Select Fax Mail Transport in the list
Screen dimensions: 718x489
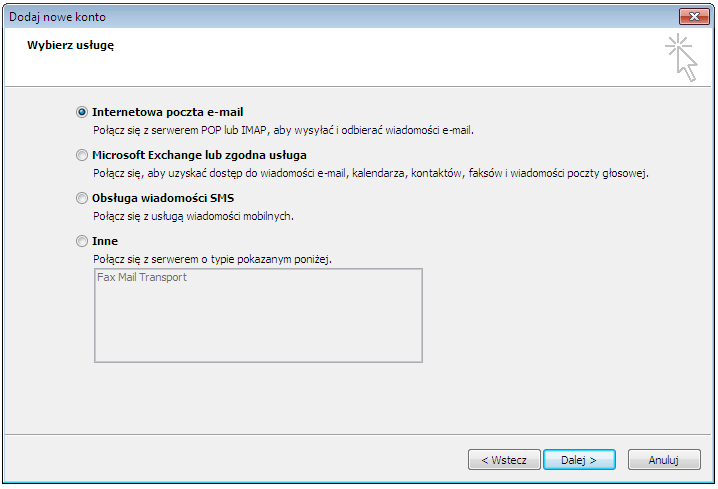point(142,277)
